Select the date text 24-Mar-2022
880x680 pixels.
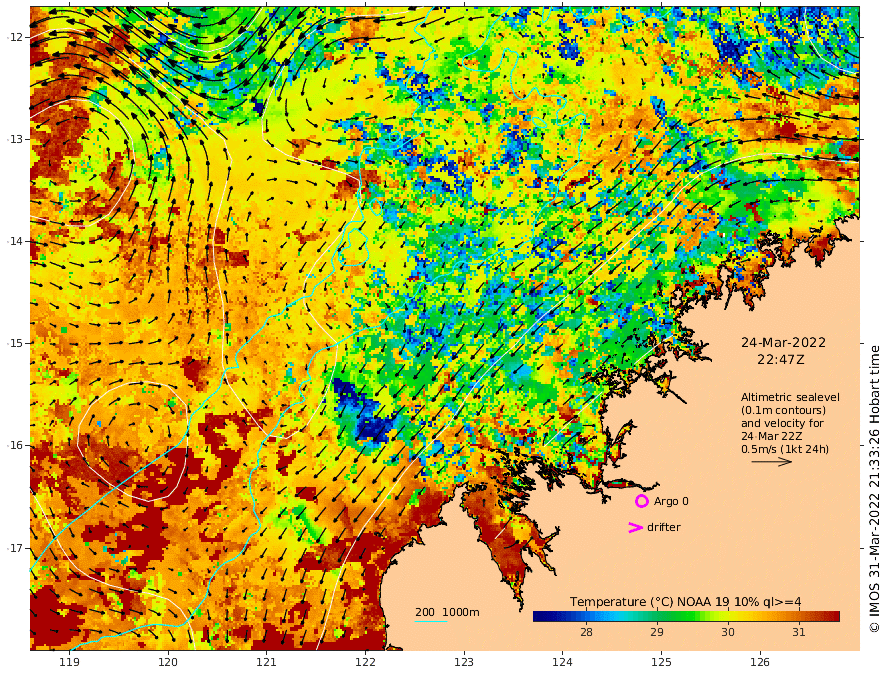click(x=783, y=342)
